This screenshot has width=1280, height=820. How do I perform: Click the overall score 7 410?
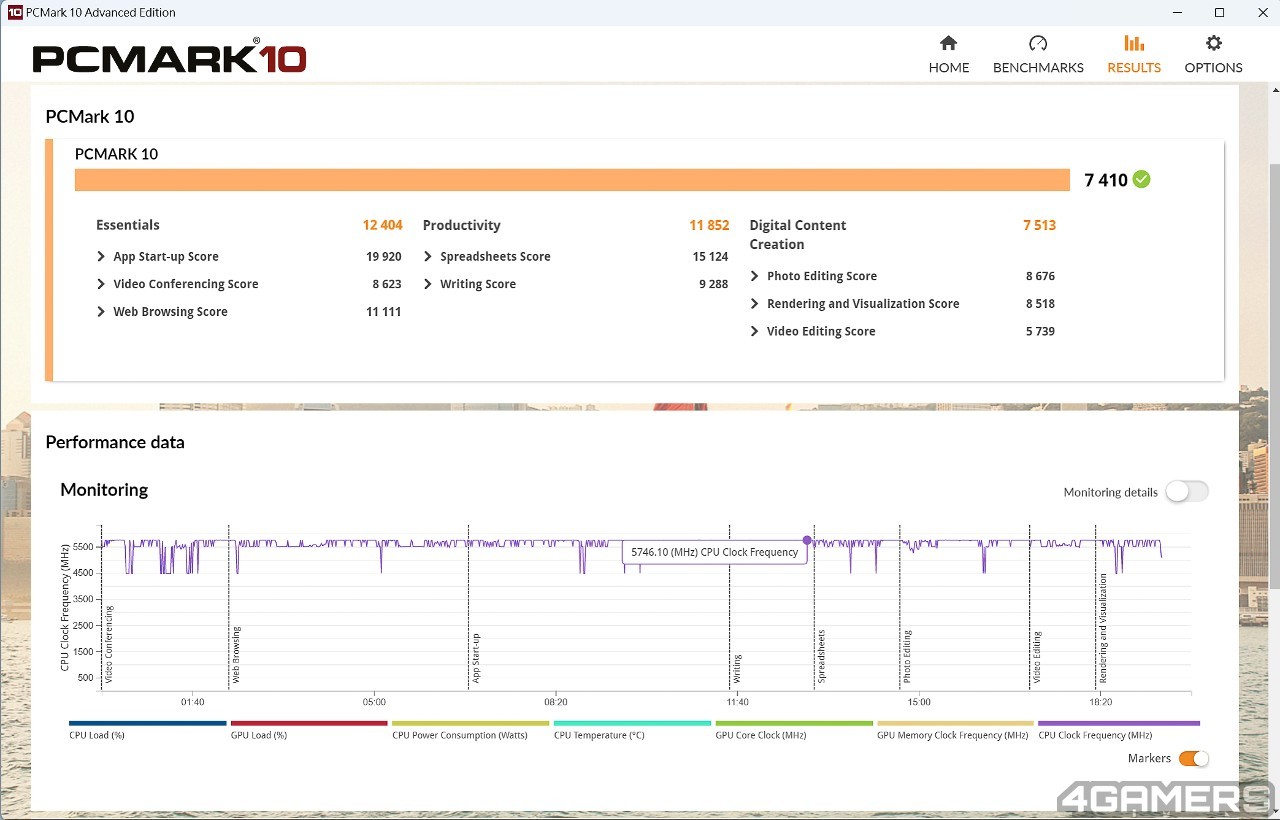(1106, 180)
